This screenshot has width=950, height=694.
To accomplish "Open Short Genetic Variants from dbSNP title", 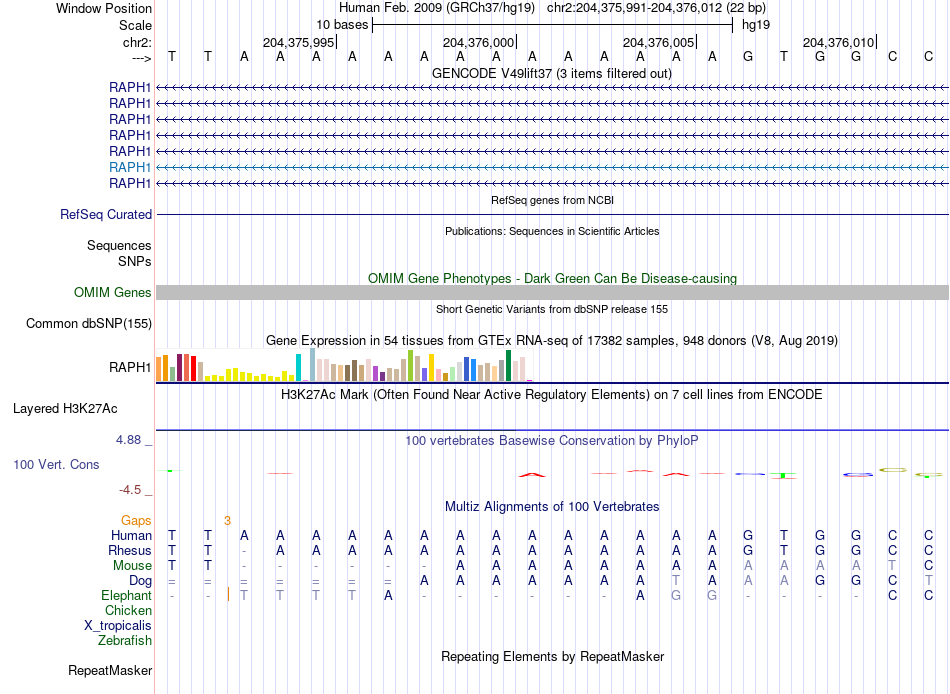I will click(x=552, y=309).
